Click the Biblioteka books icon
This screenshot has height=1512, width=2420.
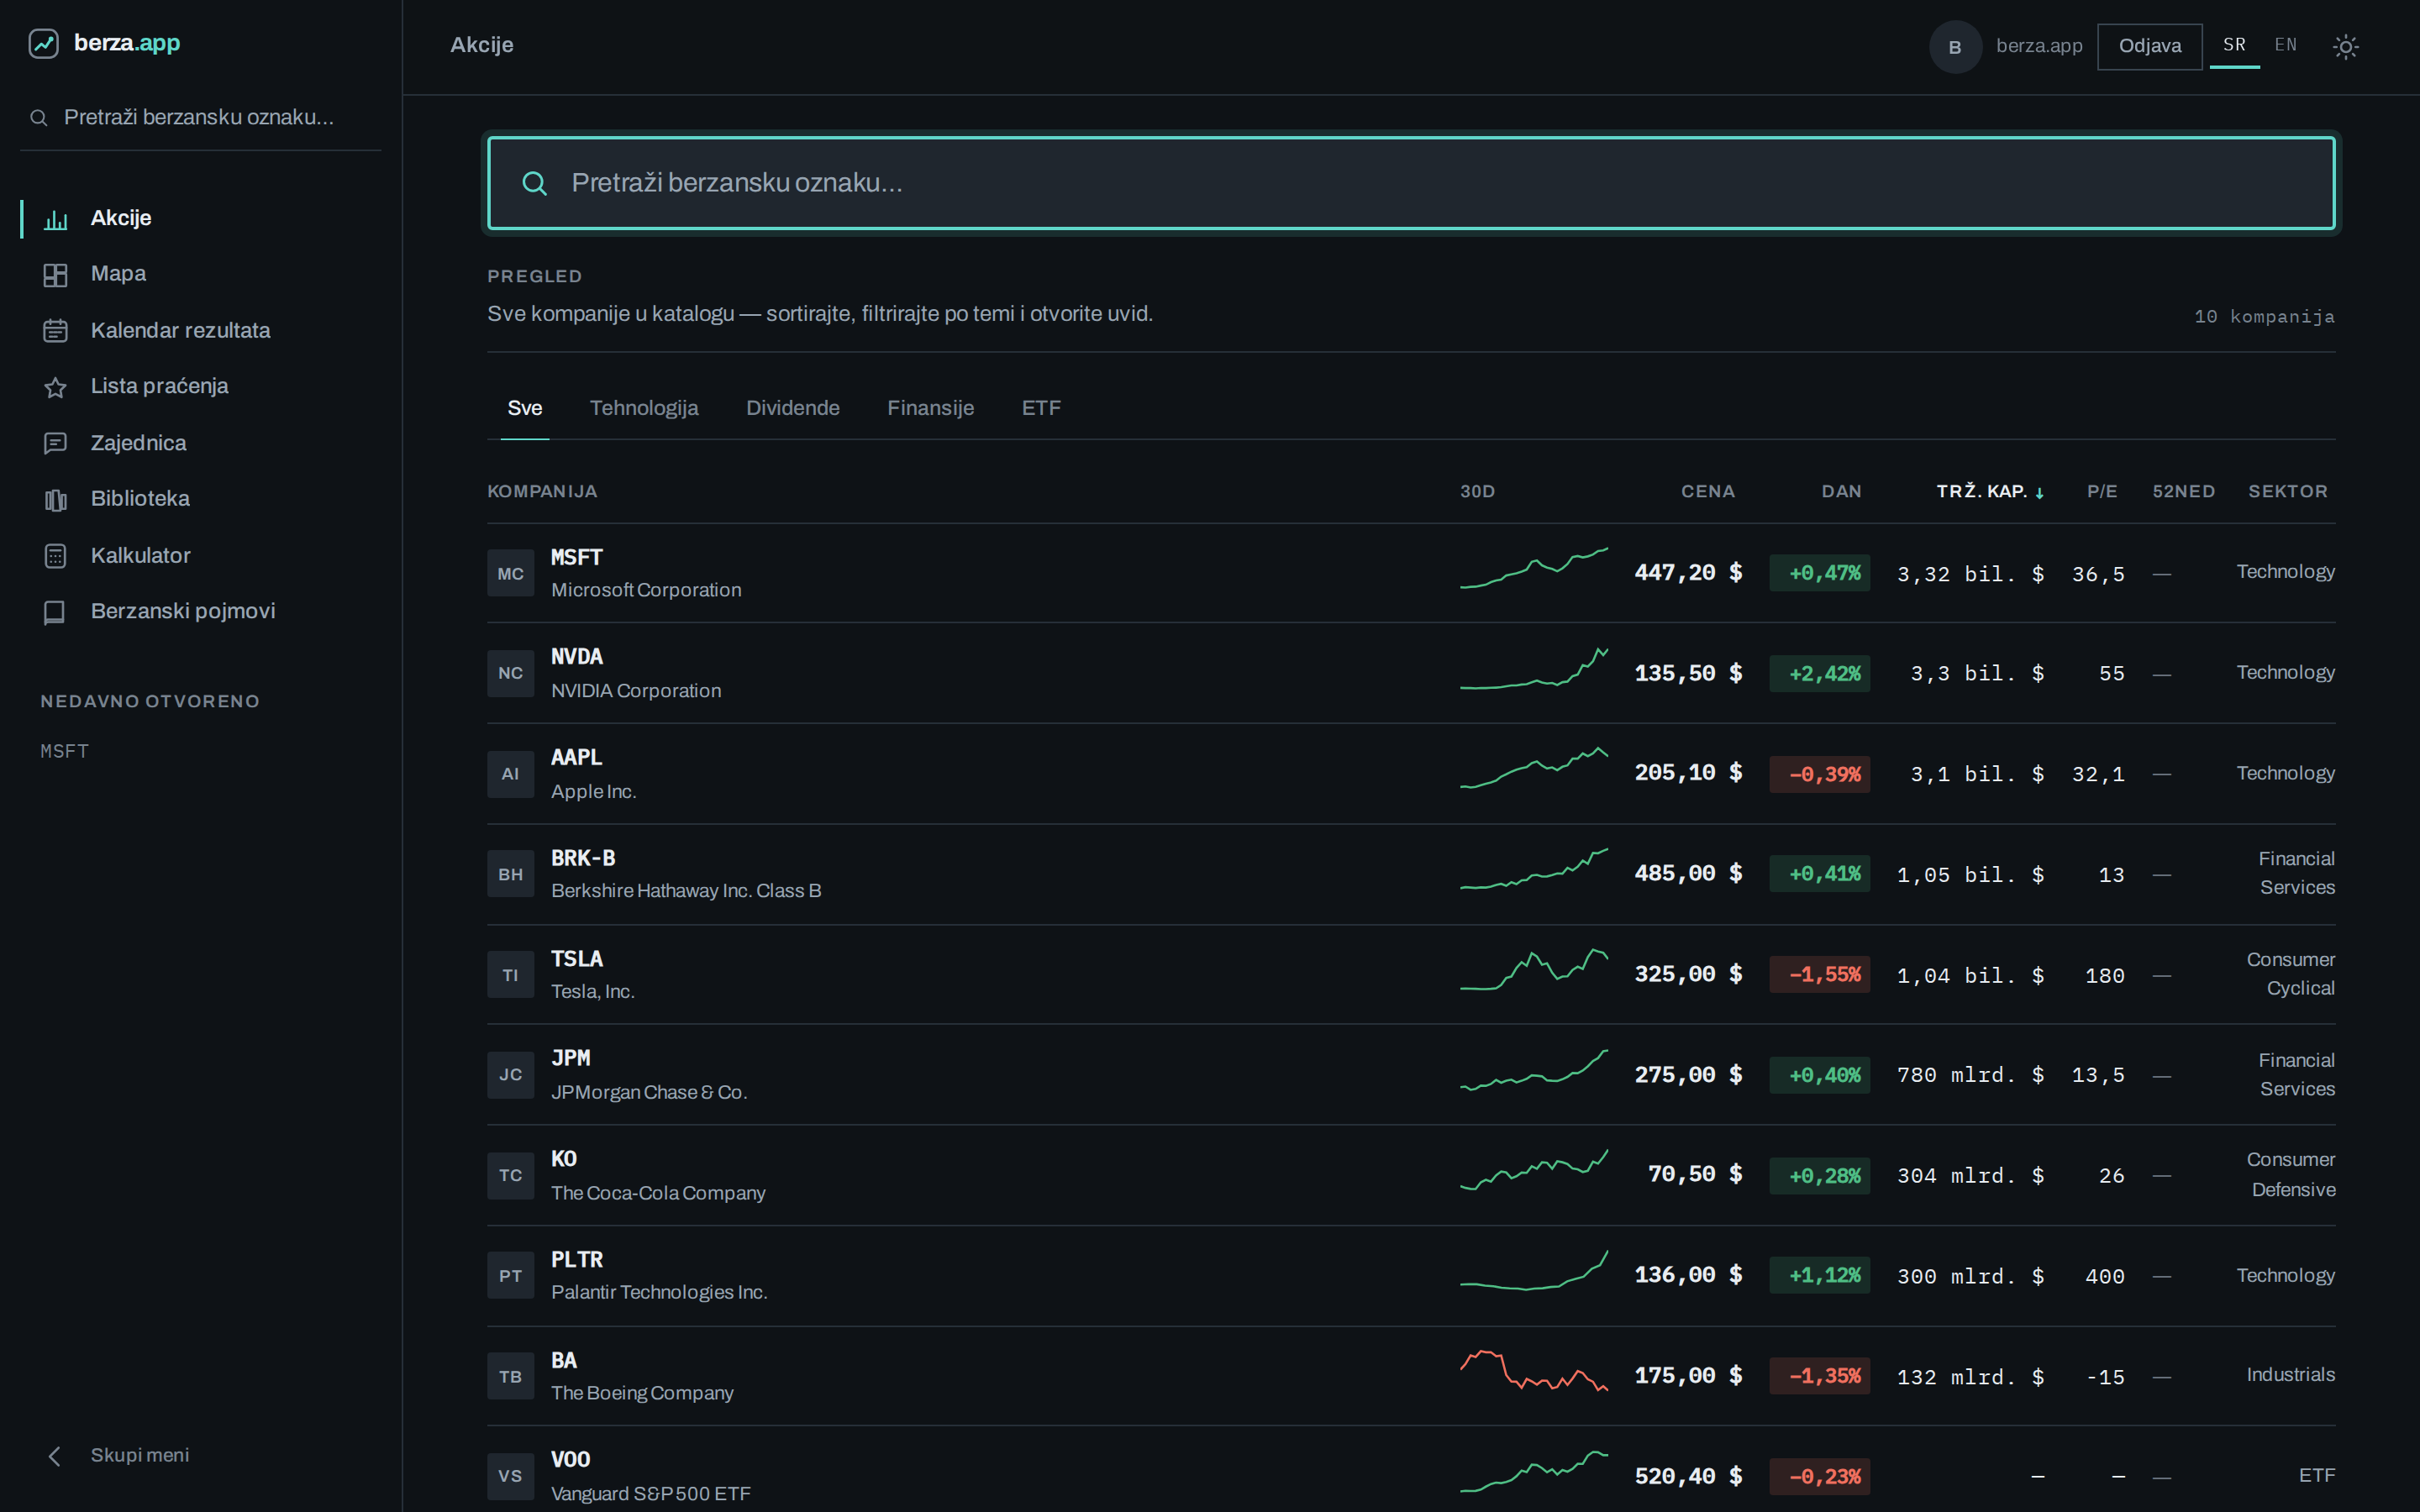(x=56, y=499)
